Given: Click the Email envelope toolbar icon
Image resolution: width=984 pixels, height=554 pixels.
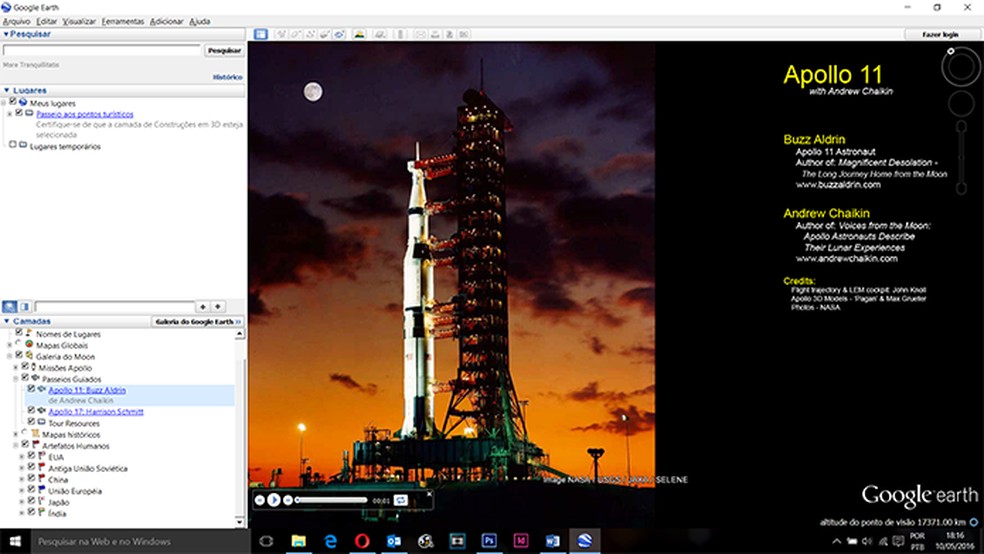Looking at the screenshot, I should click(x=420, y=35).
